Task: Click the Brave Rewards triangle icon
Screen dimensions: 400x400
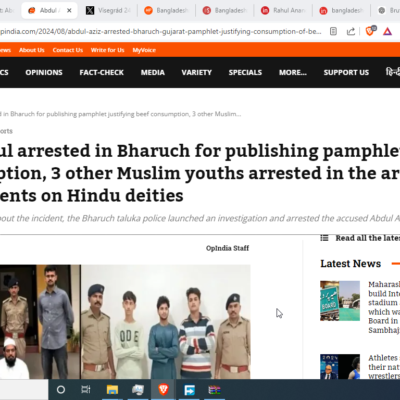Action: 387,32
